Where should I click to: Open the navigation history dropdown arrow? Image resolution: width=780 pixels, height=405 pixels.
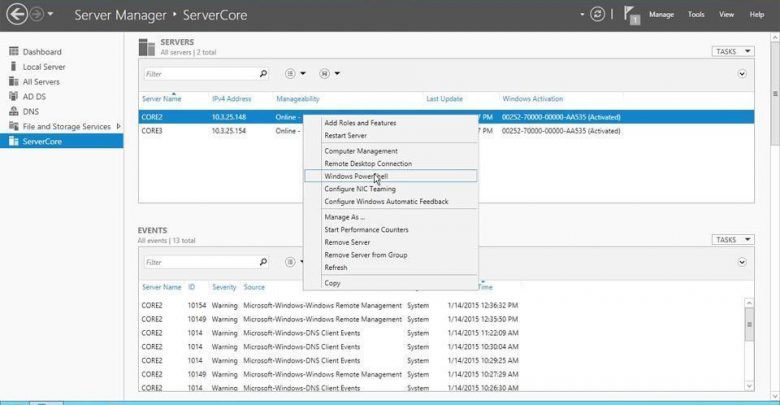50,14
